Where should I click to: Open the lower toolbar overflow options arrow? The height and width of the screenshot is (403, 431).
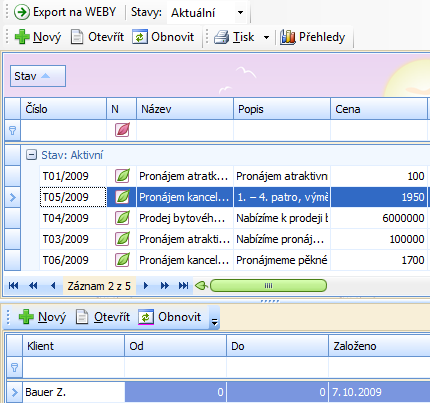click(214, 322)
